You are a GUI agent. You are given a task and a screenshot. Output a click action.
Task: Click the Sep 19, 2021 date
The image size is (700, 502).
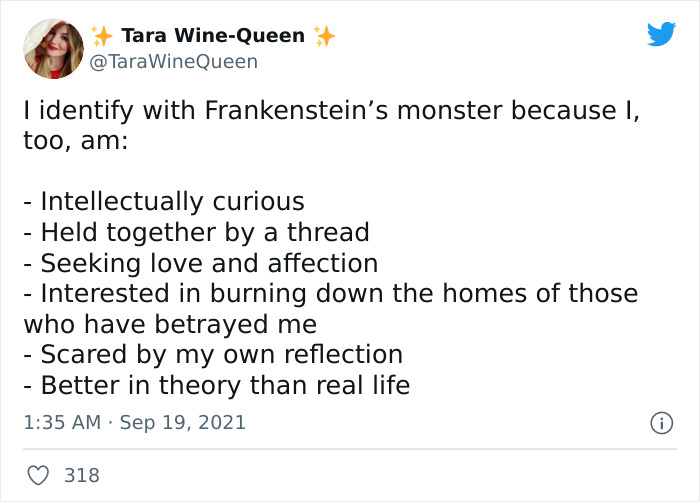(x=183, y=423)
